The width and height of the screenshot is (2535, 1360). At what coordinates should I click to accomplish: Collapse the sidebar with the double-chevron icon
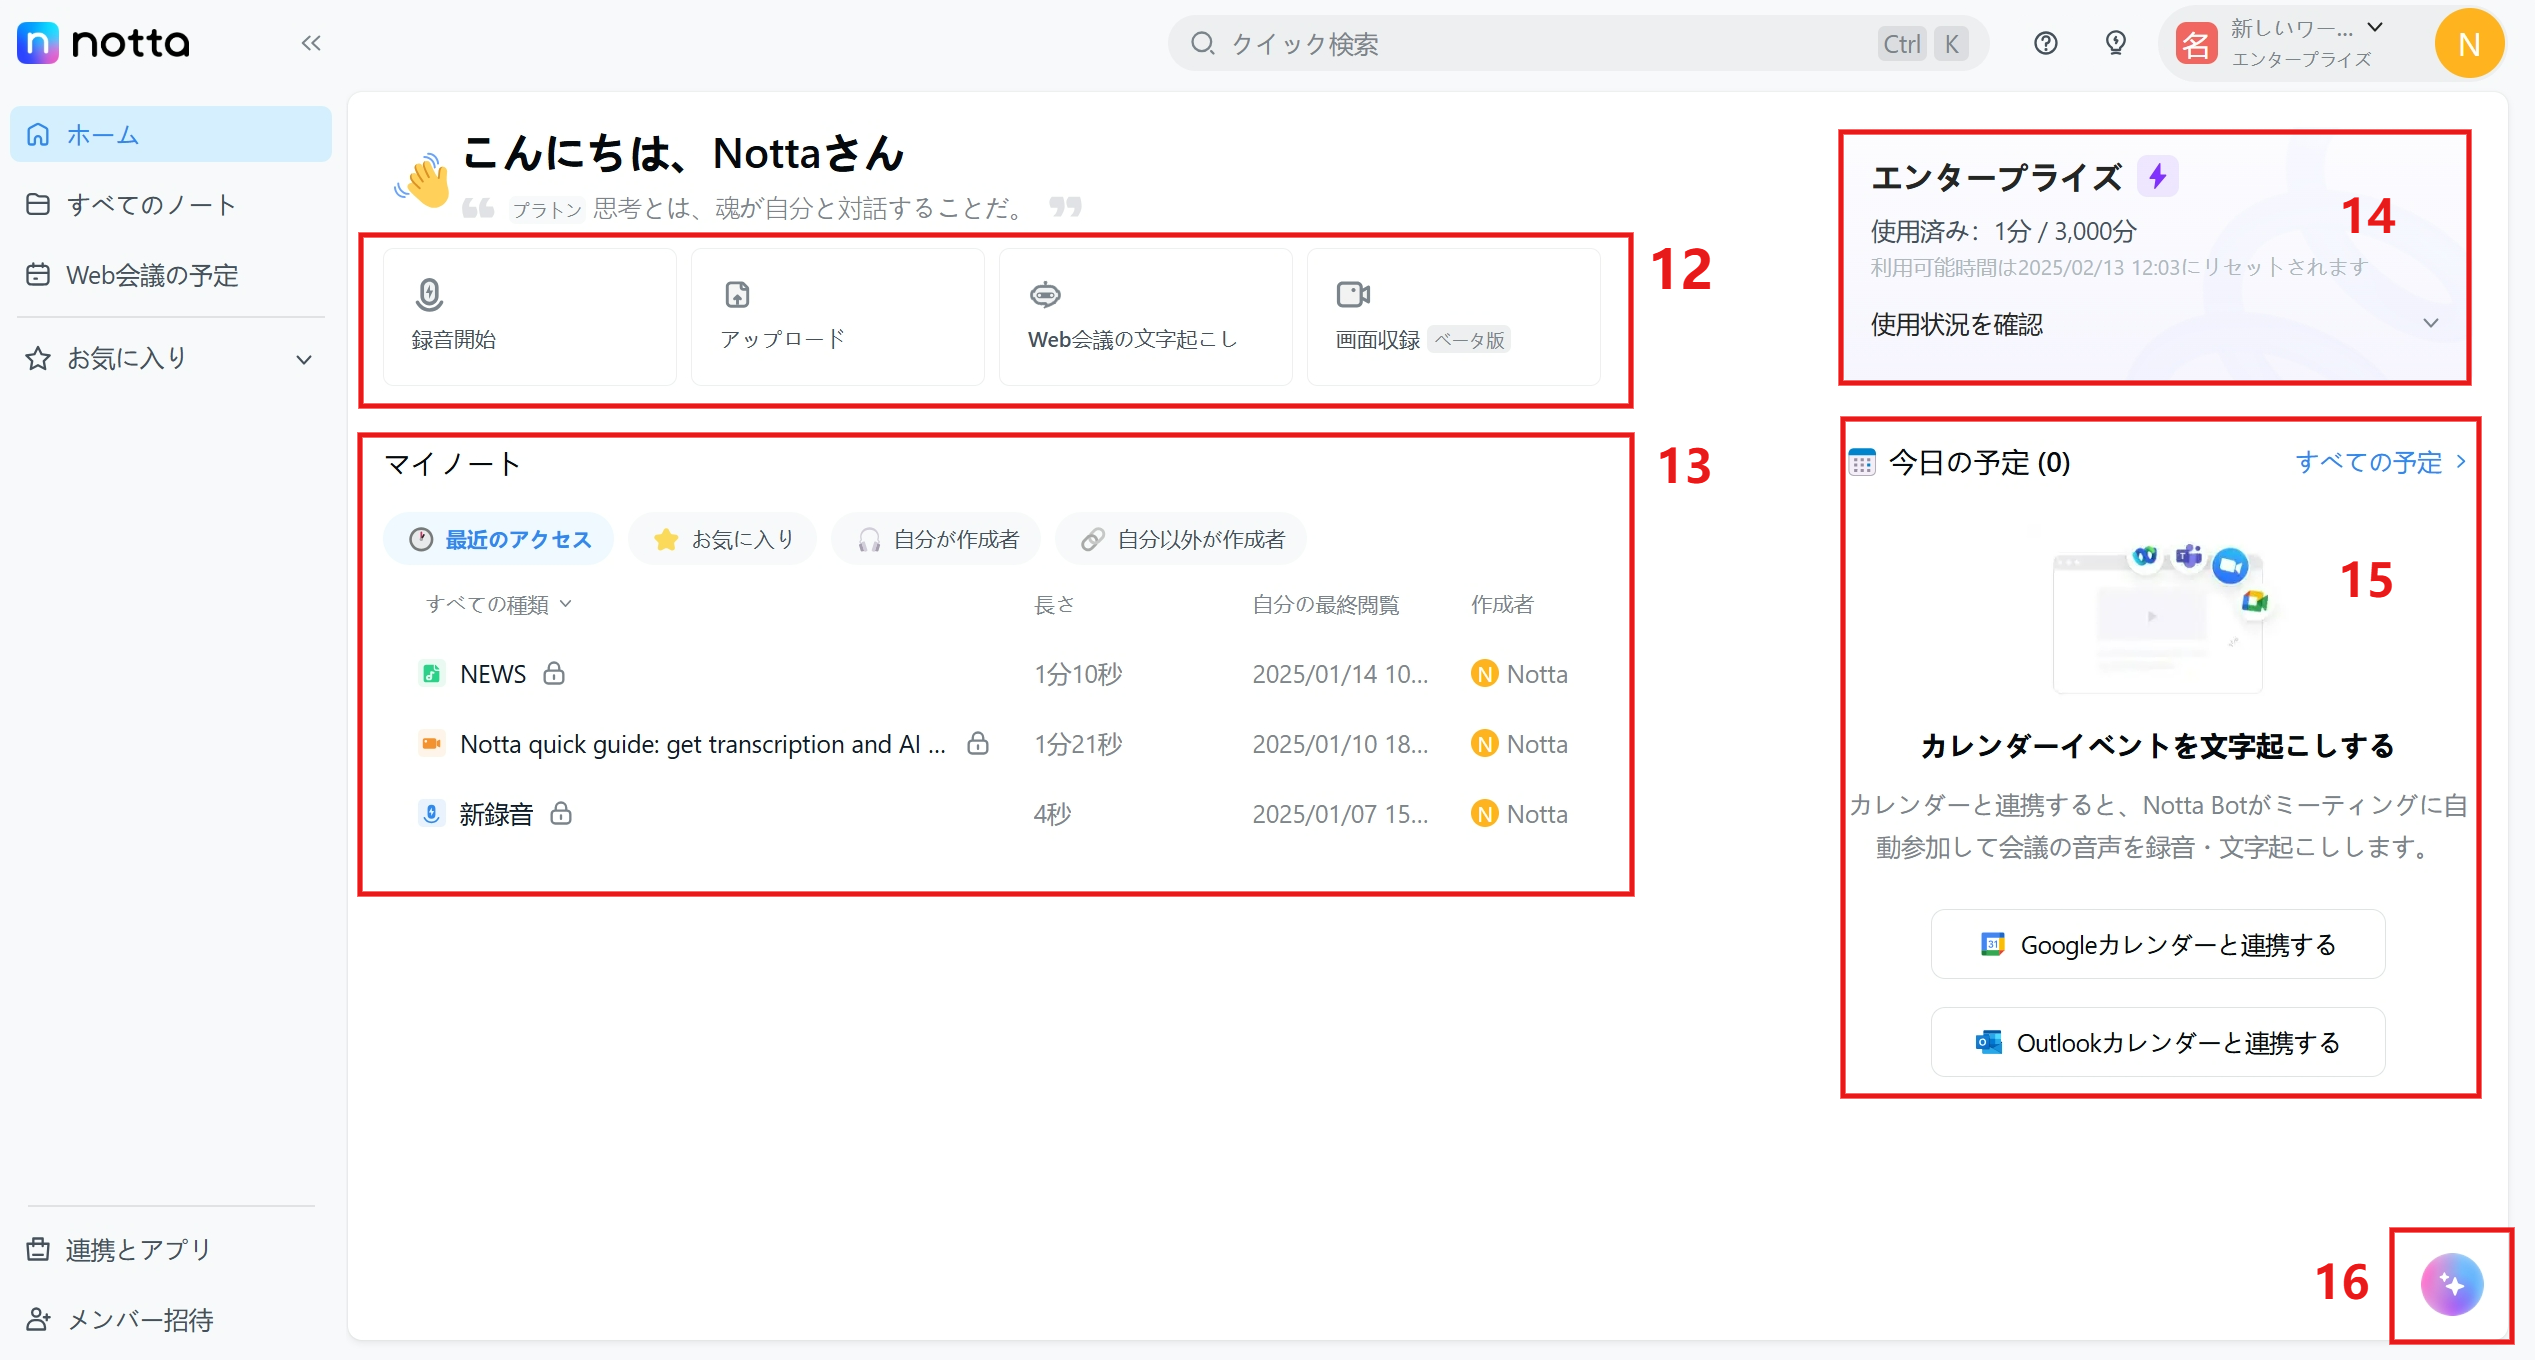tap(311, 43)
